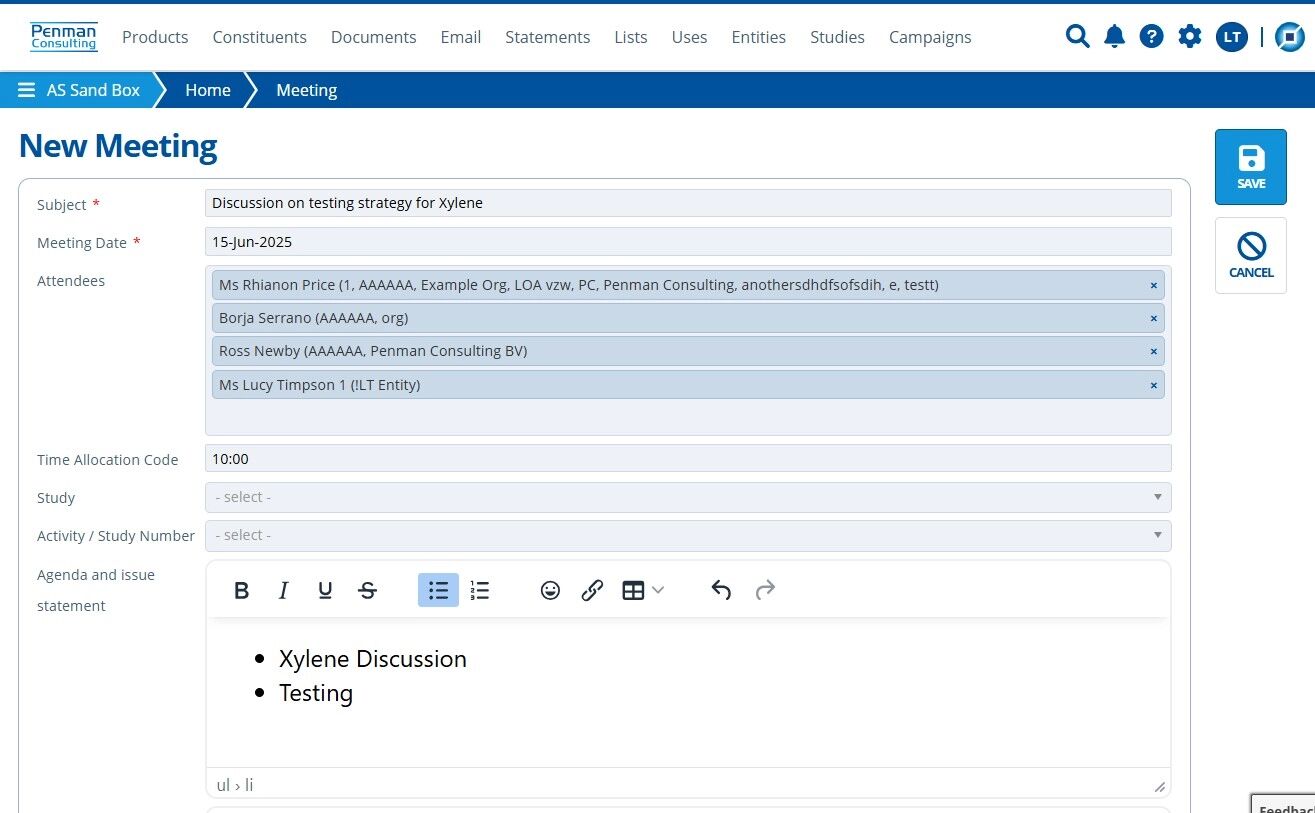Screen dimensions: 1315x813
Task: Toggle the bulleted list button
Action: (x=438, y=590)
